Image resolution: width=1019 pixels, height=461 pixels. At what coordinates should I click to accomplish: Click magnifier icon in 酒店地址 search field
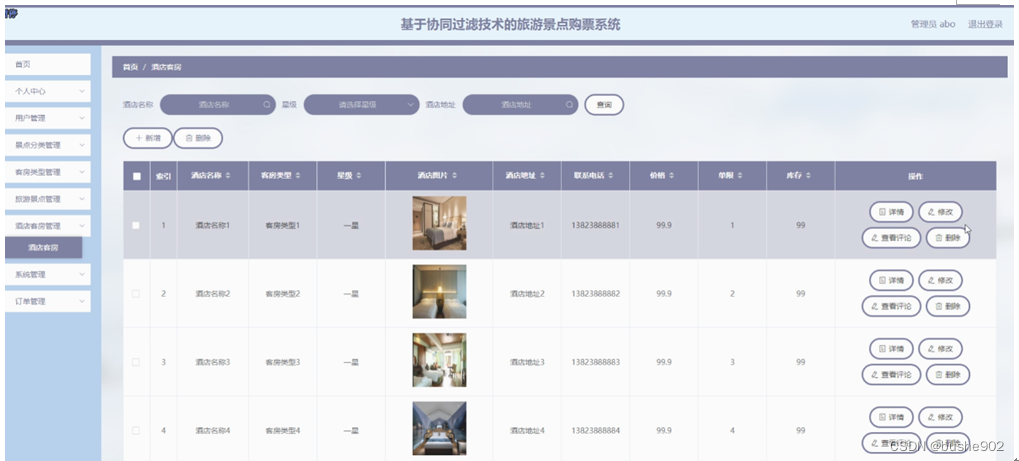(x=569, y=105)
